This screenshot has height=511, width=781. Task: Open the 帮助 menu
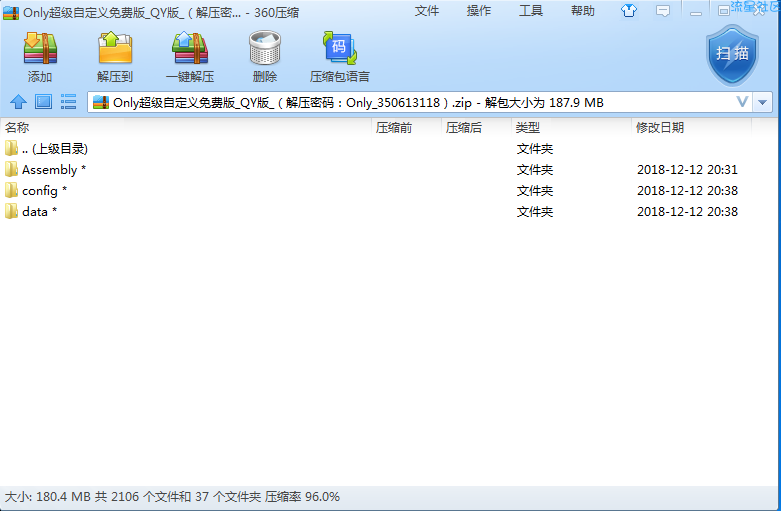(x=583, y=11)
